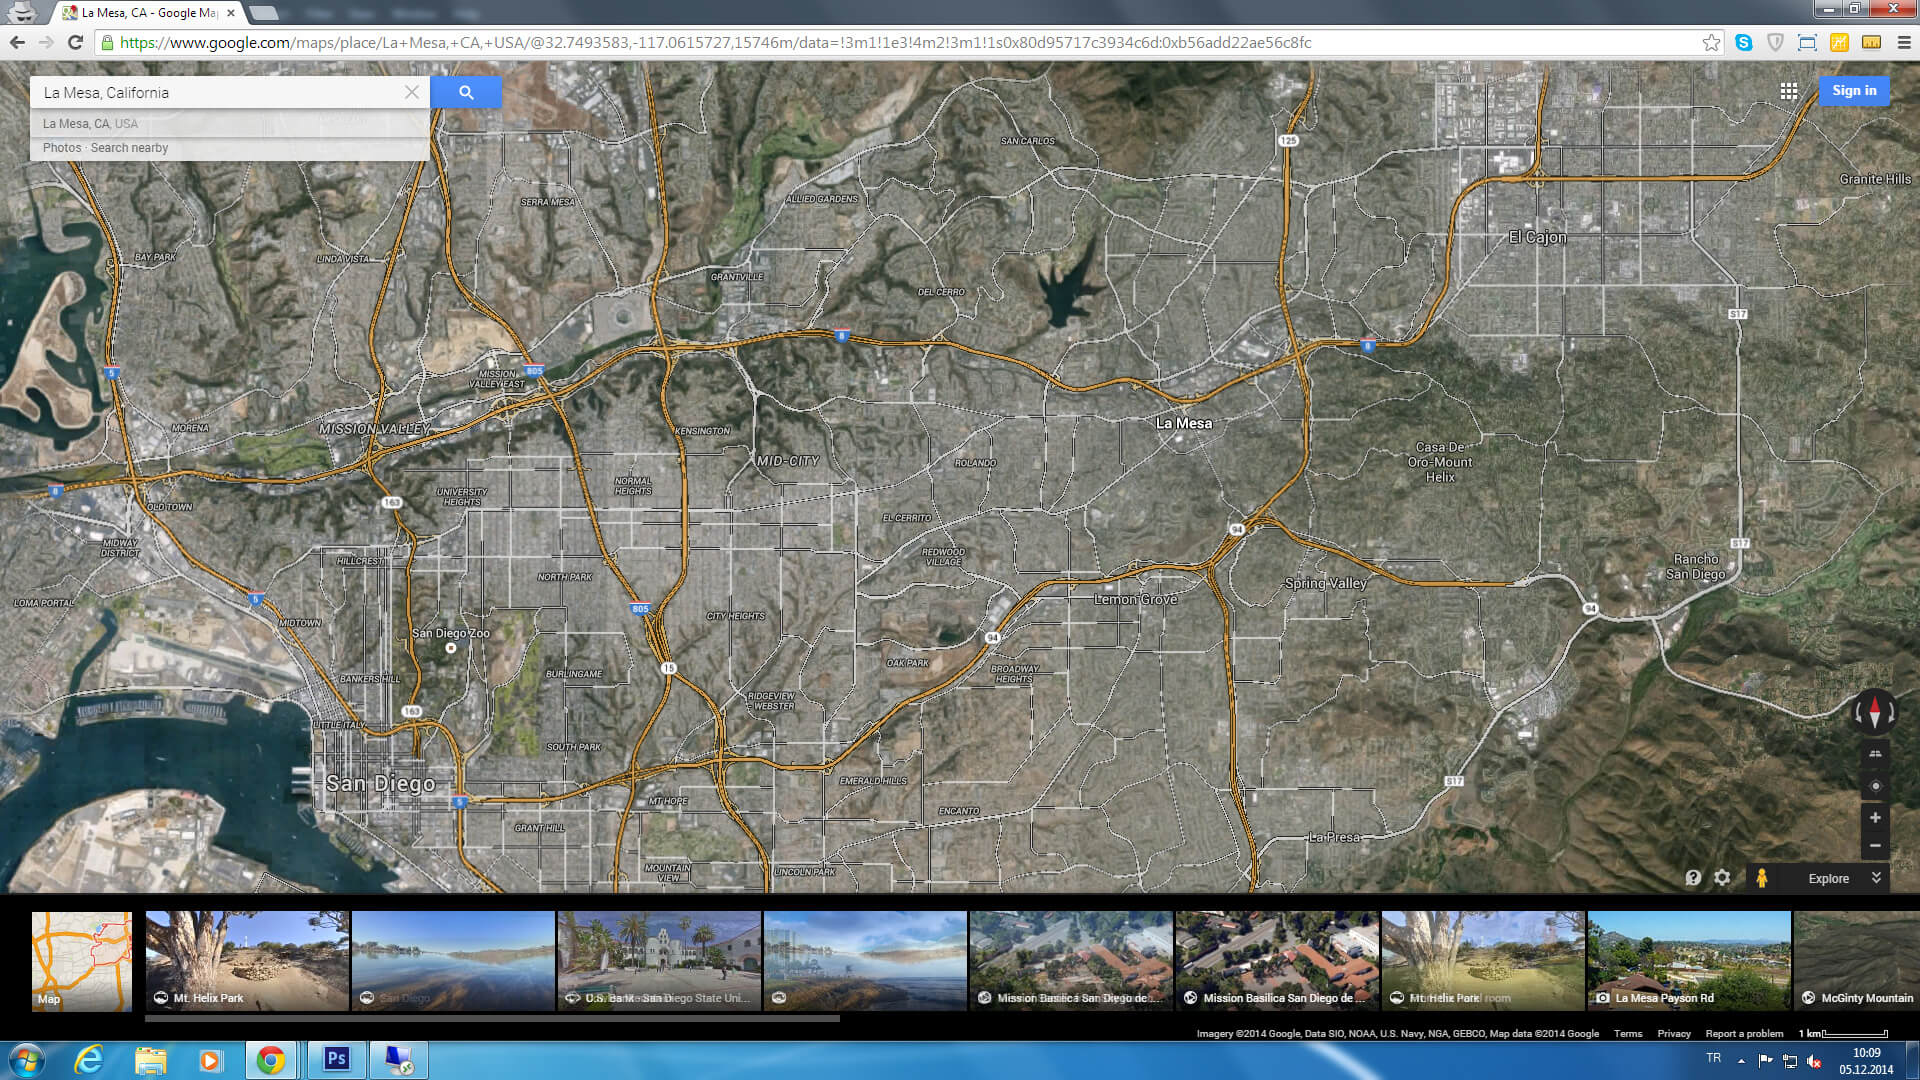This screenshot has width=1920, height=1080.
Task: Pick up the yellow Pegman icon
Action: coord(1762,878)
